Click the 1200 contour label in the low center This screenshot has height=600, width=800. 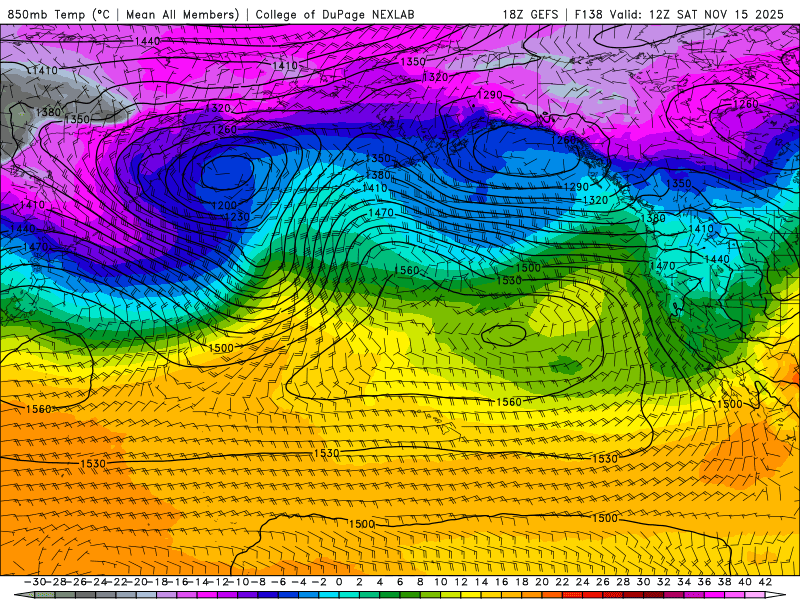coord(224,206)
